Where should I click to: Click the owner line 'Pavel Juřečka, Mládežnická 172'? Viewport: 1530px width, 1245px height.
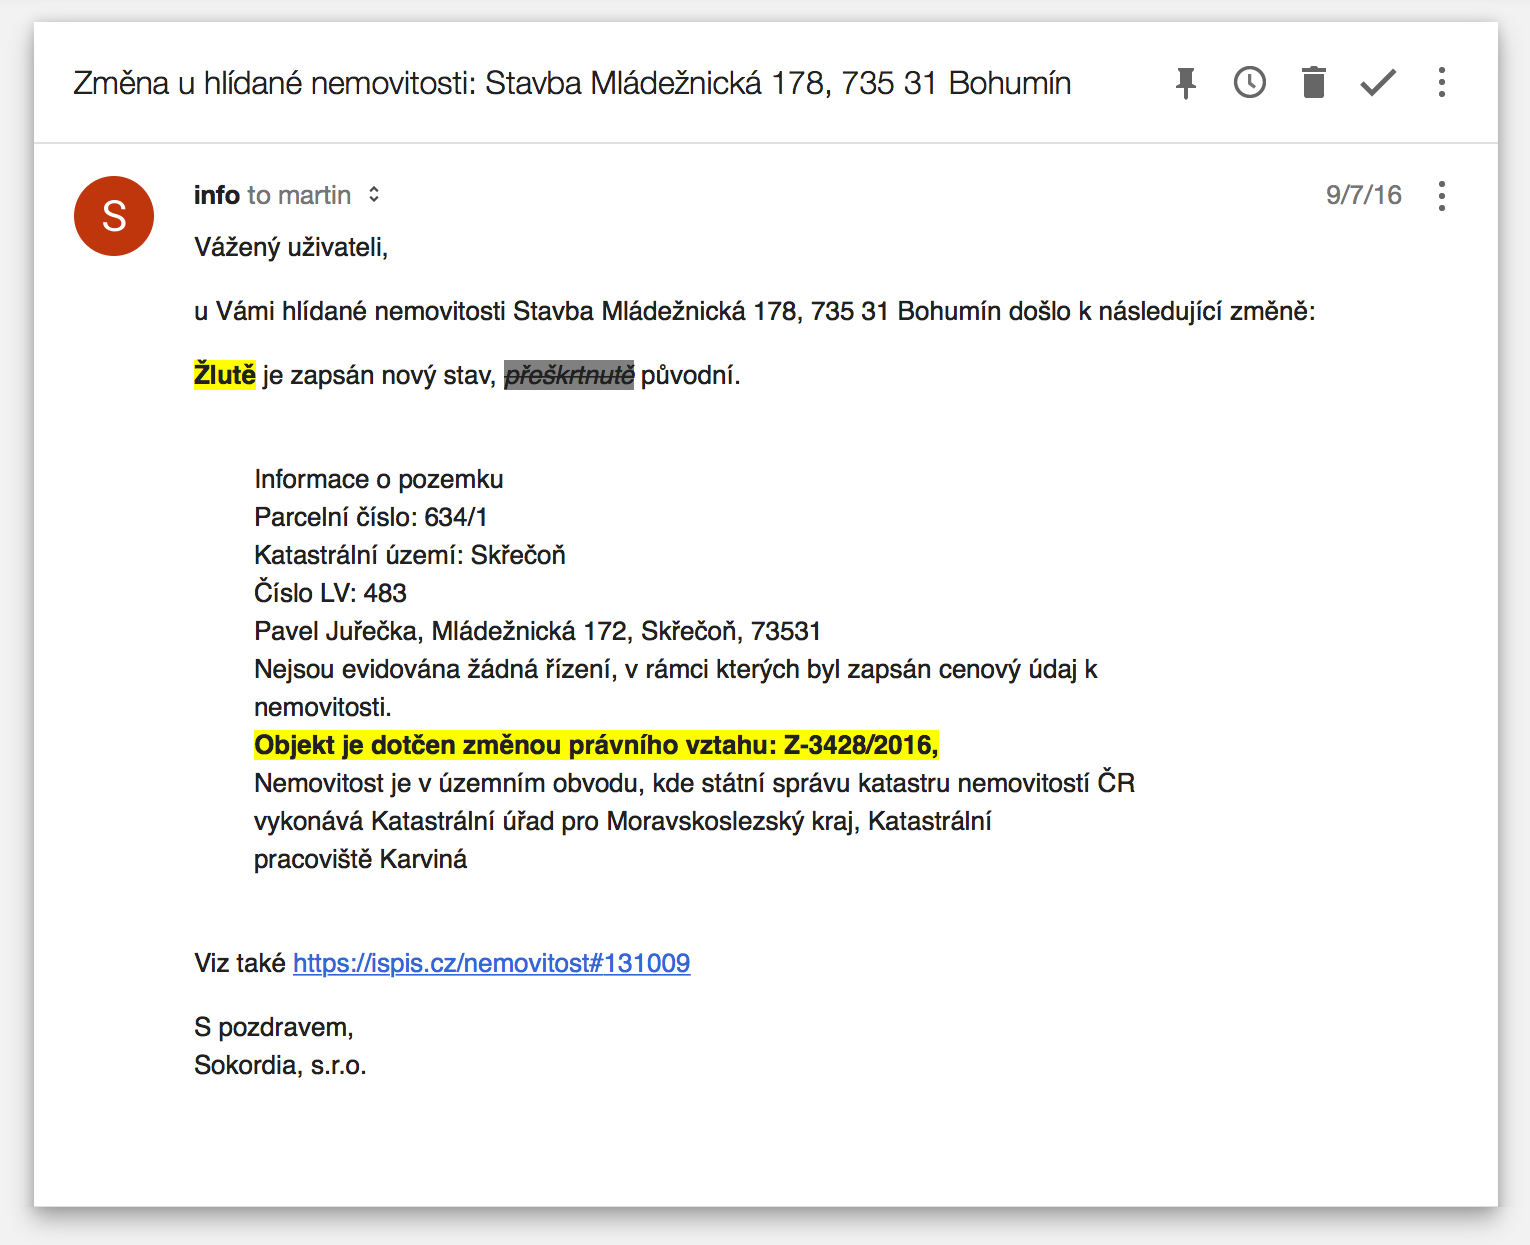[x=537, y=631]
